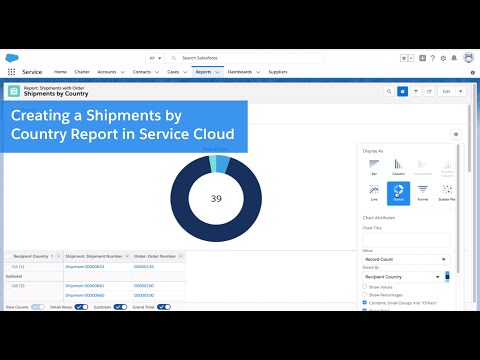Expand the Cases tab chevron

click(185, 72)
